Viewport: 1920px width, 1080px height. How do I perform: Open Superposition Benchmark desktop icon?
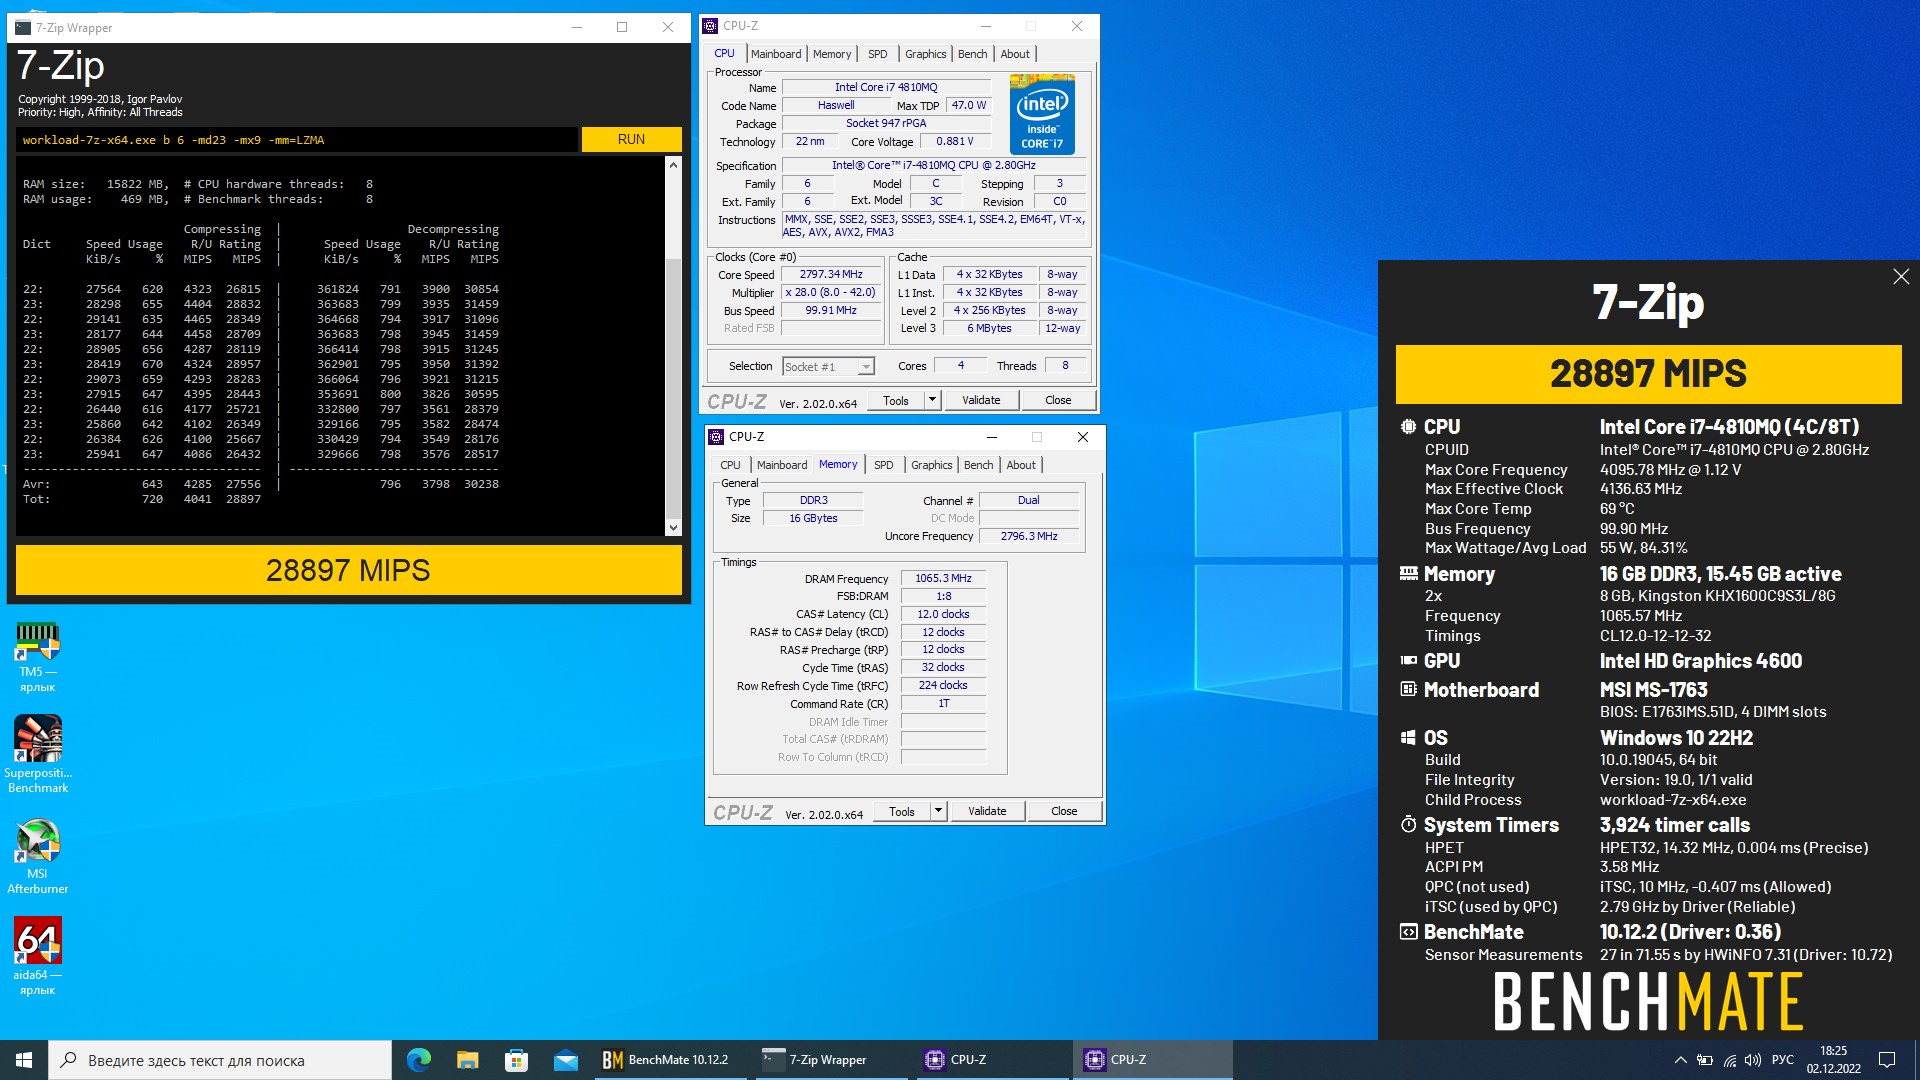coord(38,754)
